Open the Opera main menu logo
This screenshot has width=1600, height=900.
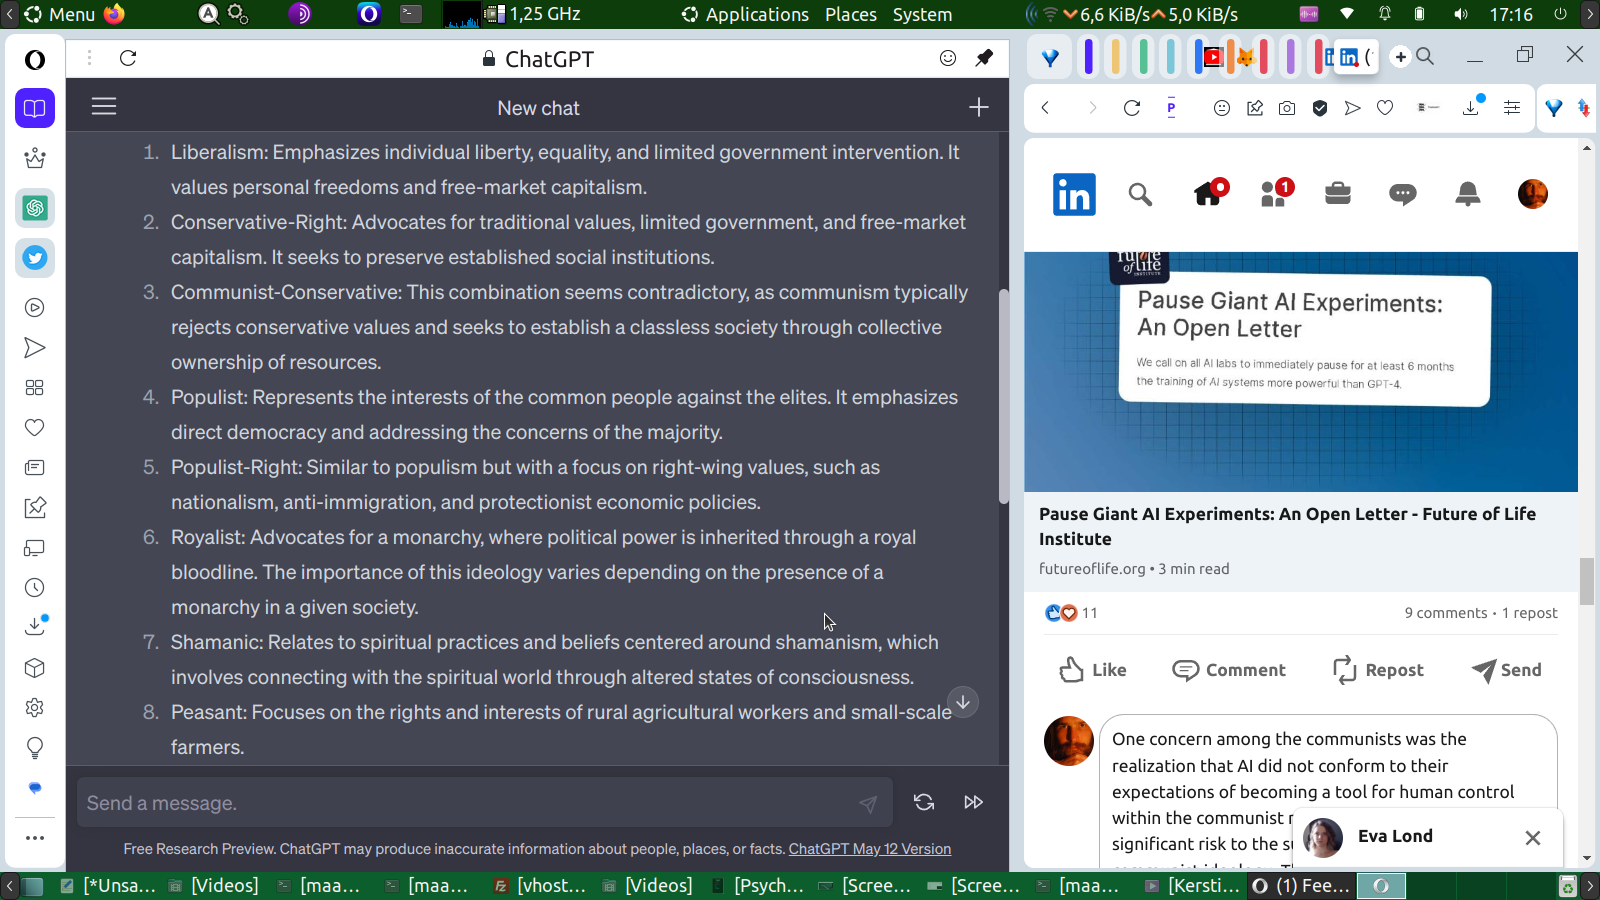pyautogui.click(x=35, y=60)
